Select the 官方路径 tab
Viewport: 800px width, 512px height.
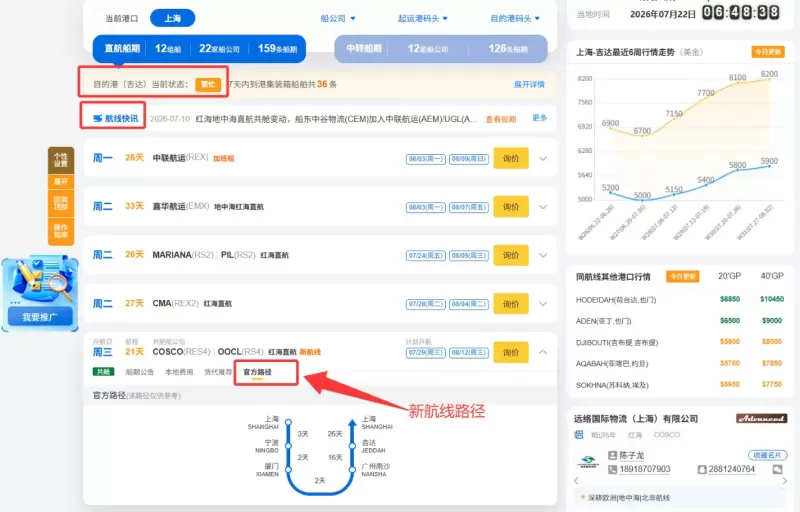pos(257,372)
